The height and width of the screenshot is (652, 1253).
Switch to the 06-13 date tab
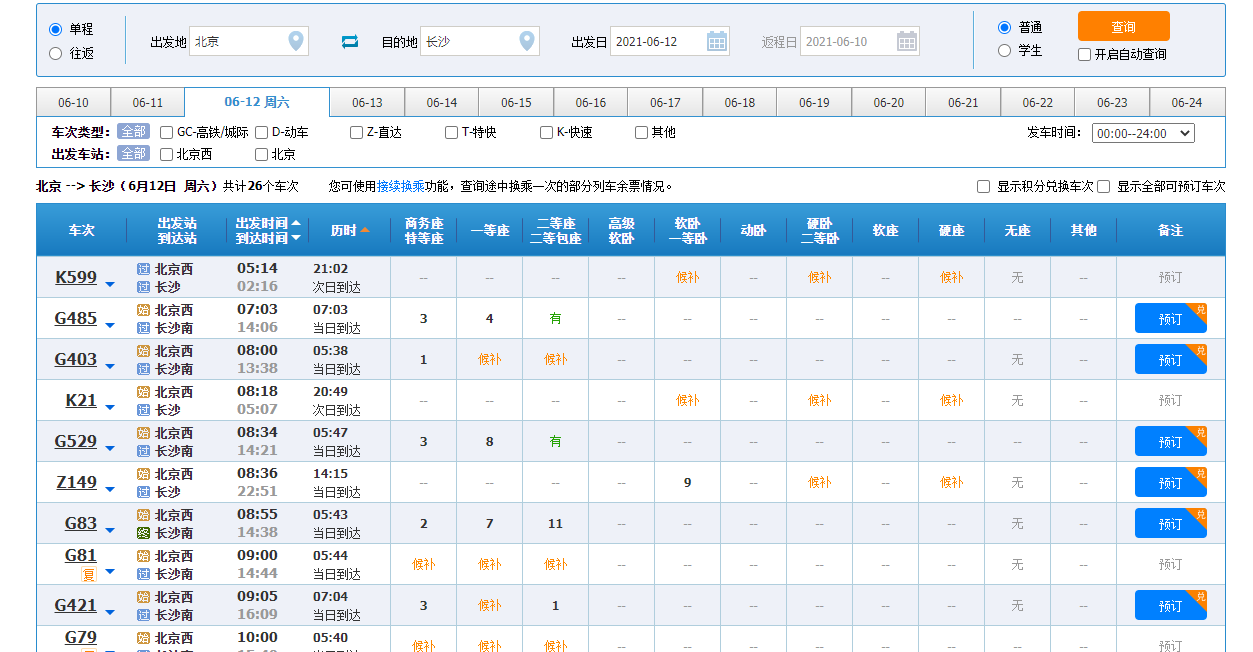pyautogui.click(x=367, y=103)
